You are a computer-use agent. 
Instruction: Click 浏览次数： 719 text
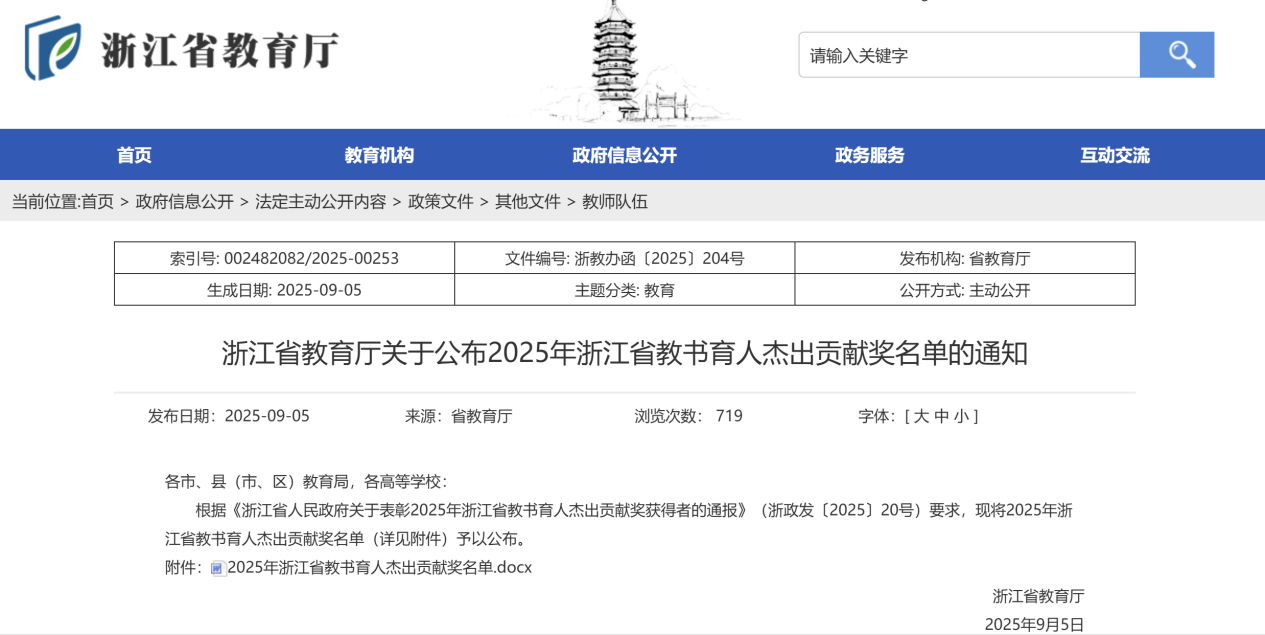[689, 416]
